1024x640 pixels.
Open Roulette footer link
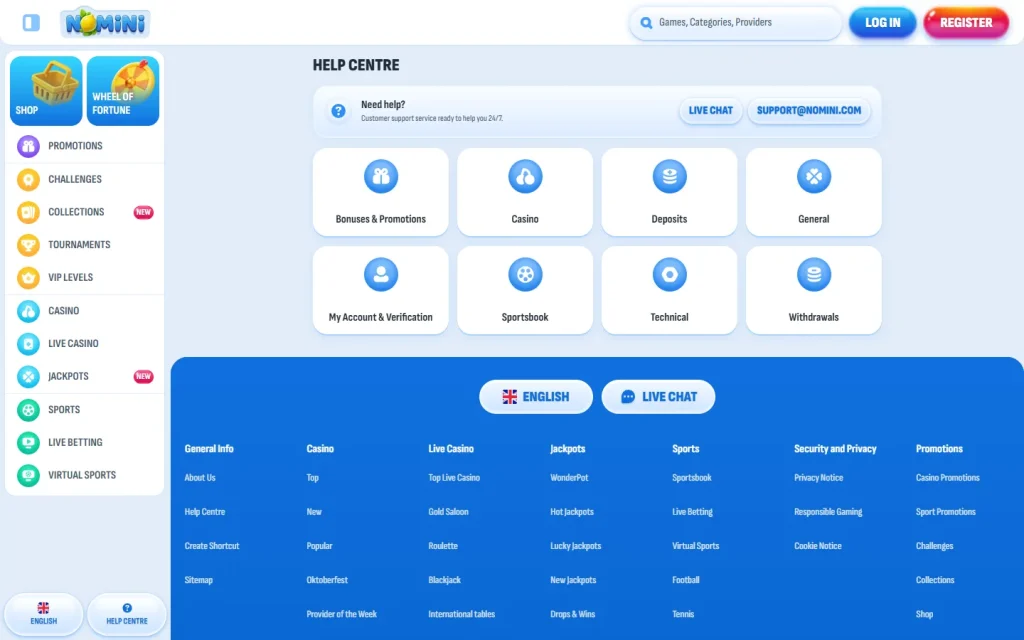click(443, 546)
